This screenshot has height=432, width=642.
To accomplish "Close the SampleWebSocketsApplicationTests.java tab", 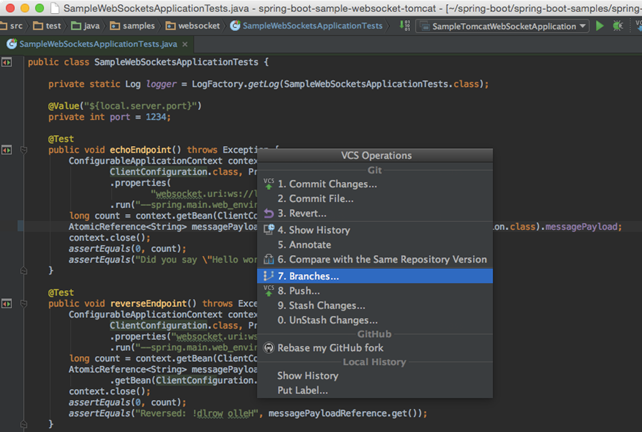I will [x=185, y=44].
